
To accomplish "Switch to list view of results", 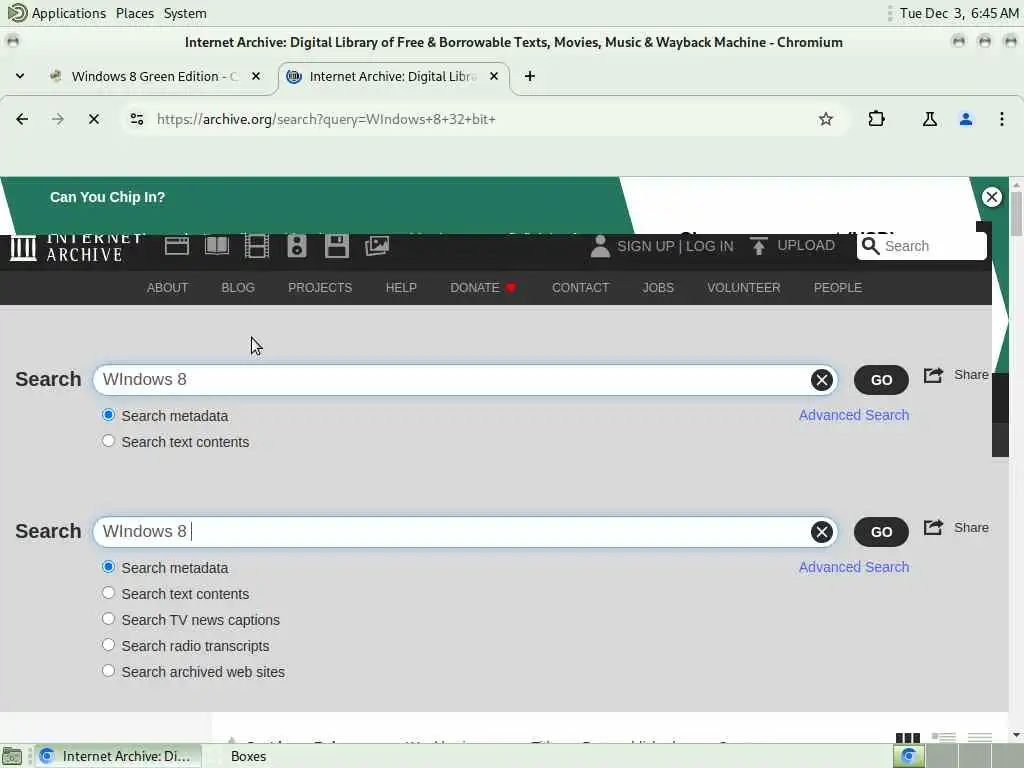I will pyautogui.click(x=944, y=738).
